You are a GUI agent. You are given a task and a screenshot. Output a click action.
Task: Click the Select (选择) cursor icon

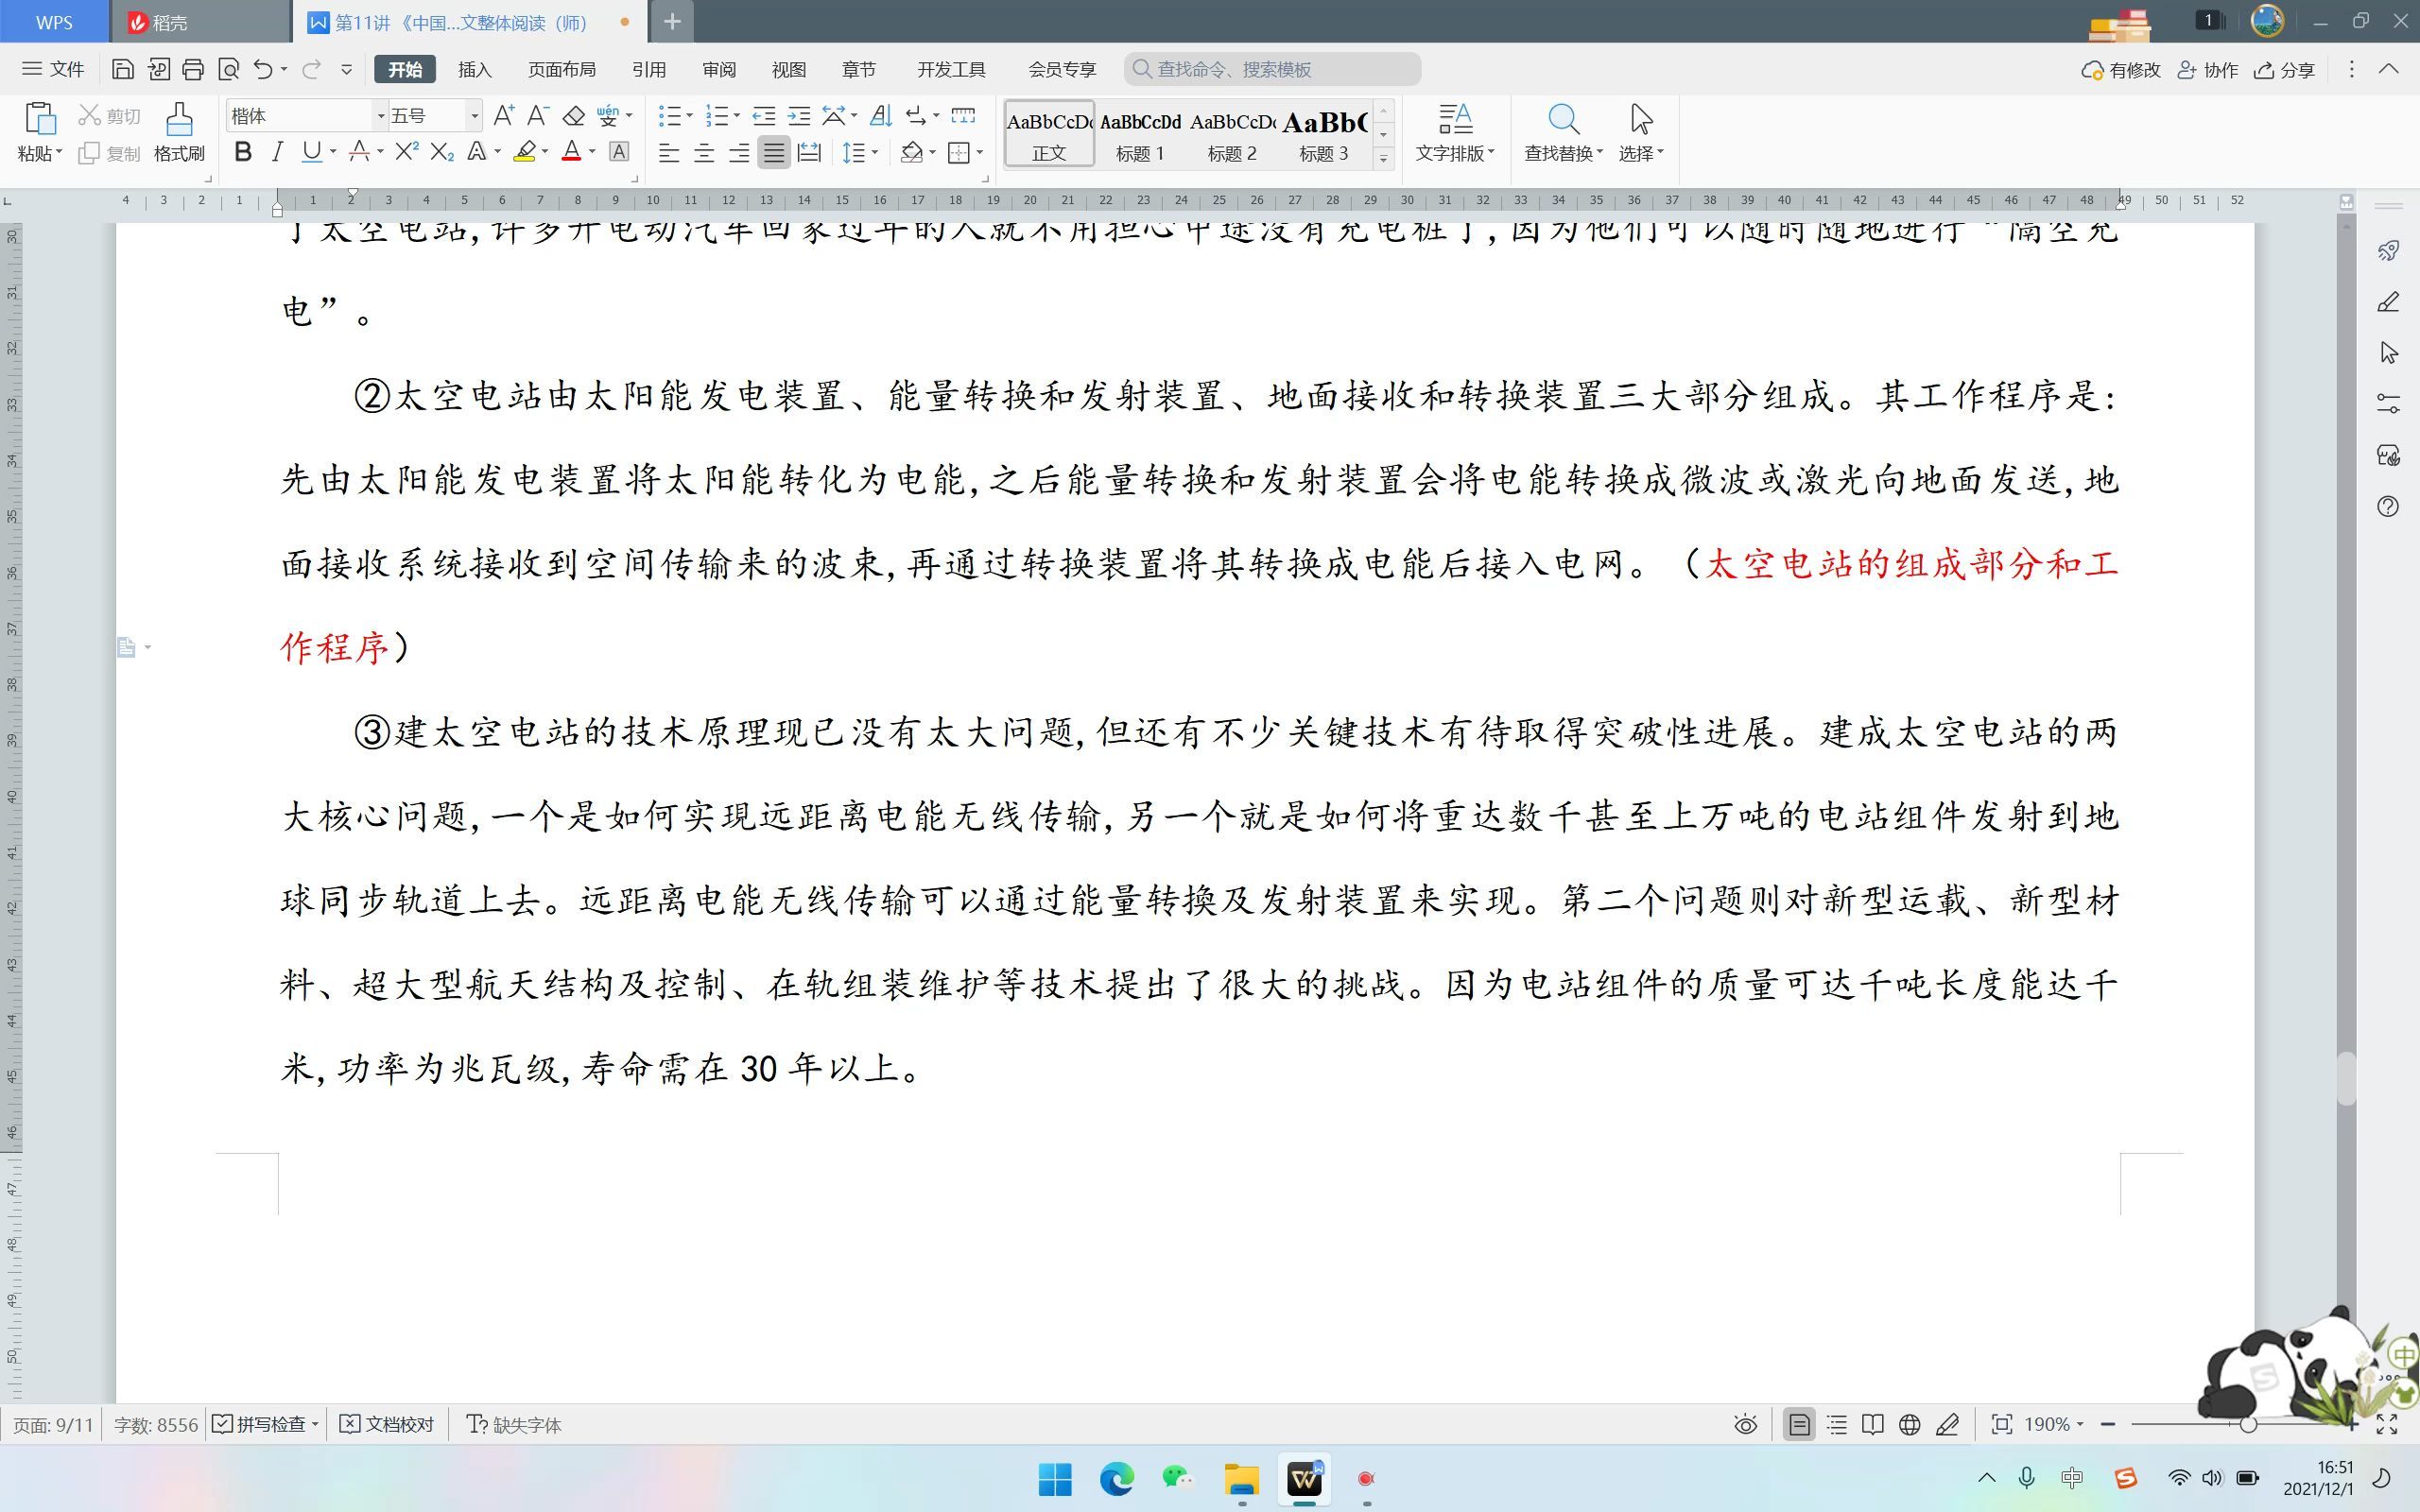coord(1641,119)
